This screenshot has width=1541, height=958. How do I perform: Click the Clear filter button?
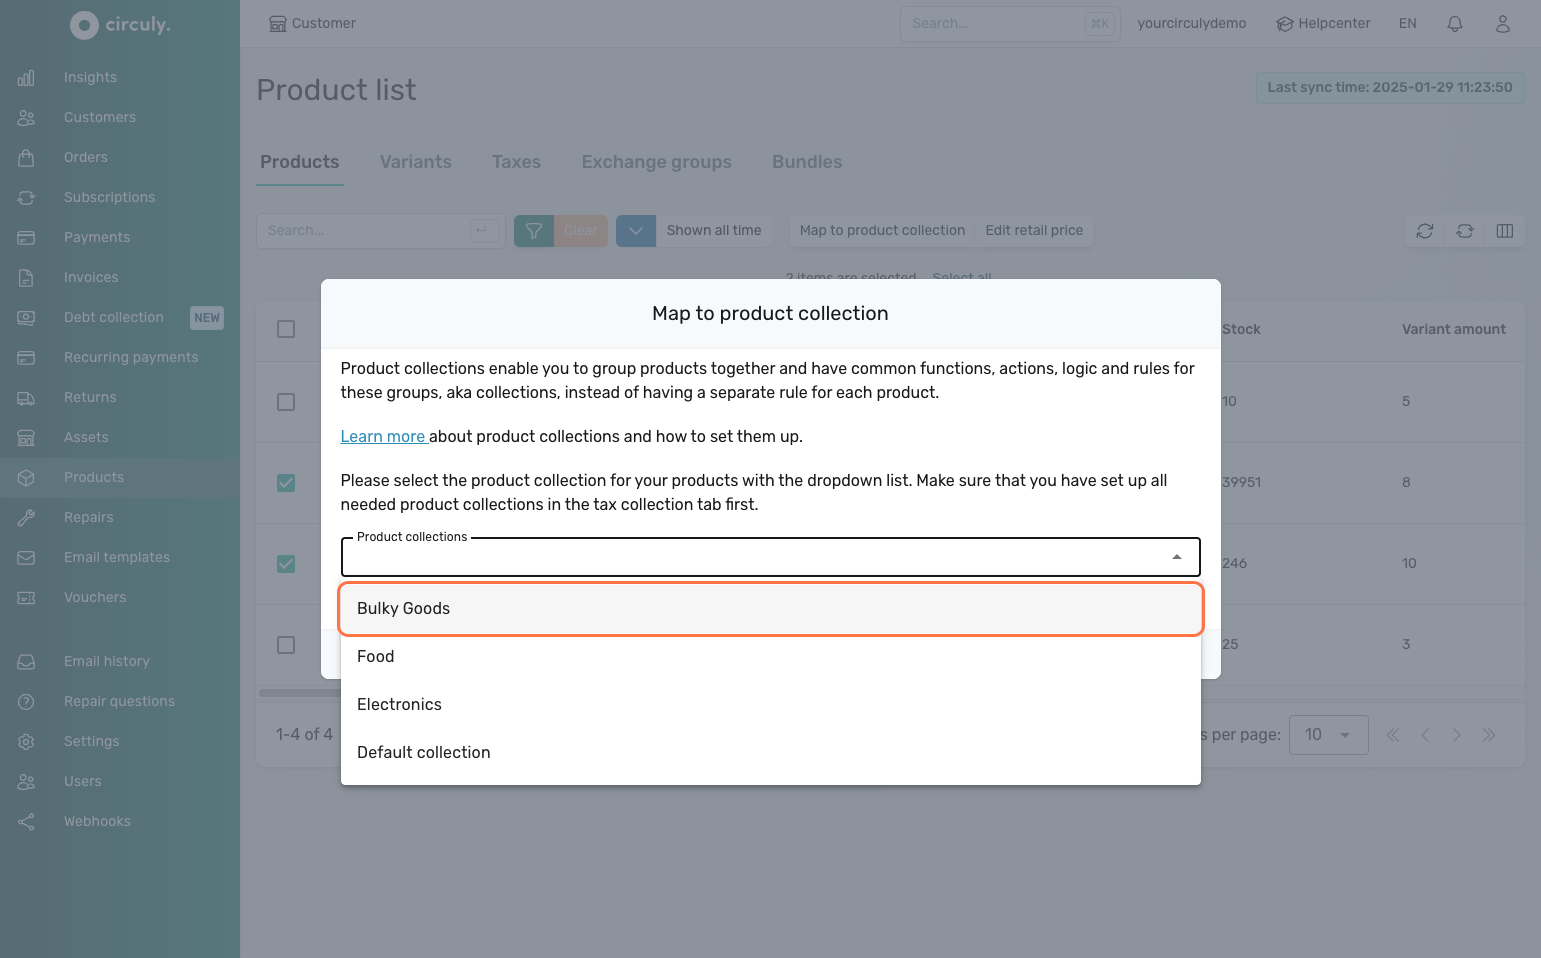pos(581,231)
